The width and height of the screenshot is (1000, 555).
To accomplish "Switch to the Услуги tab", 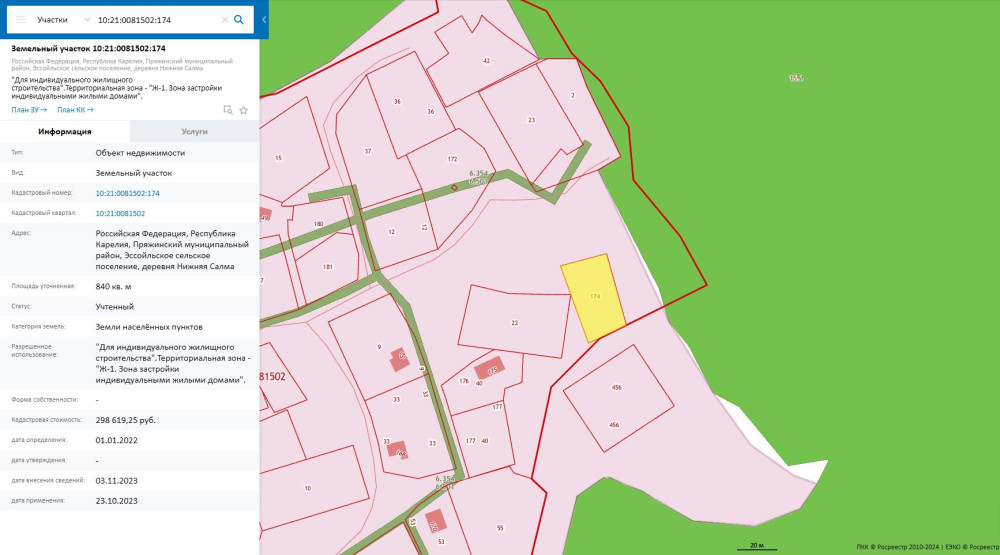I will tap(194, 131).
